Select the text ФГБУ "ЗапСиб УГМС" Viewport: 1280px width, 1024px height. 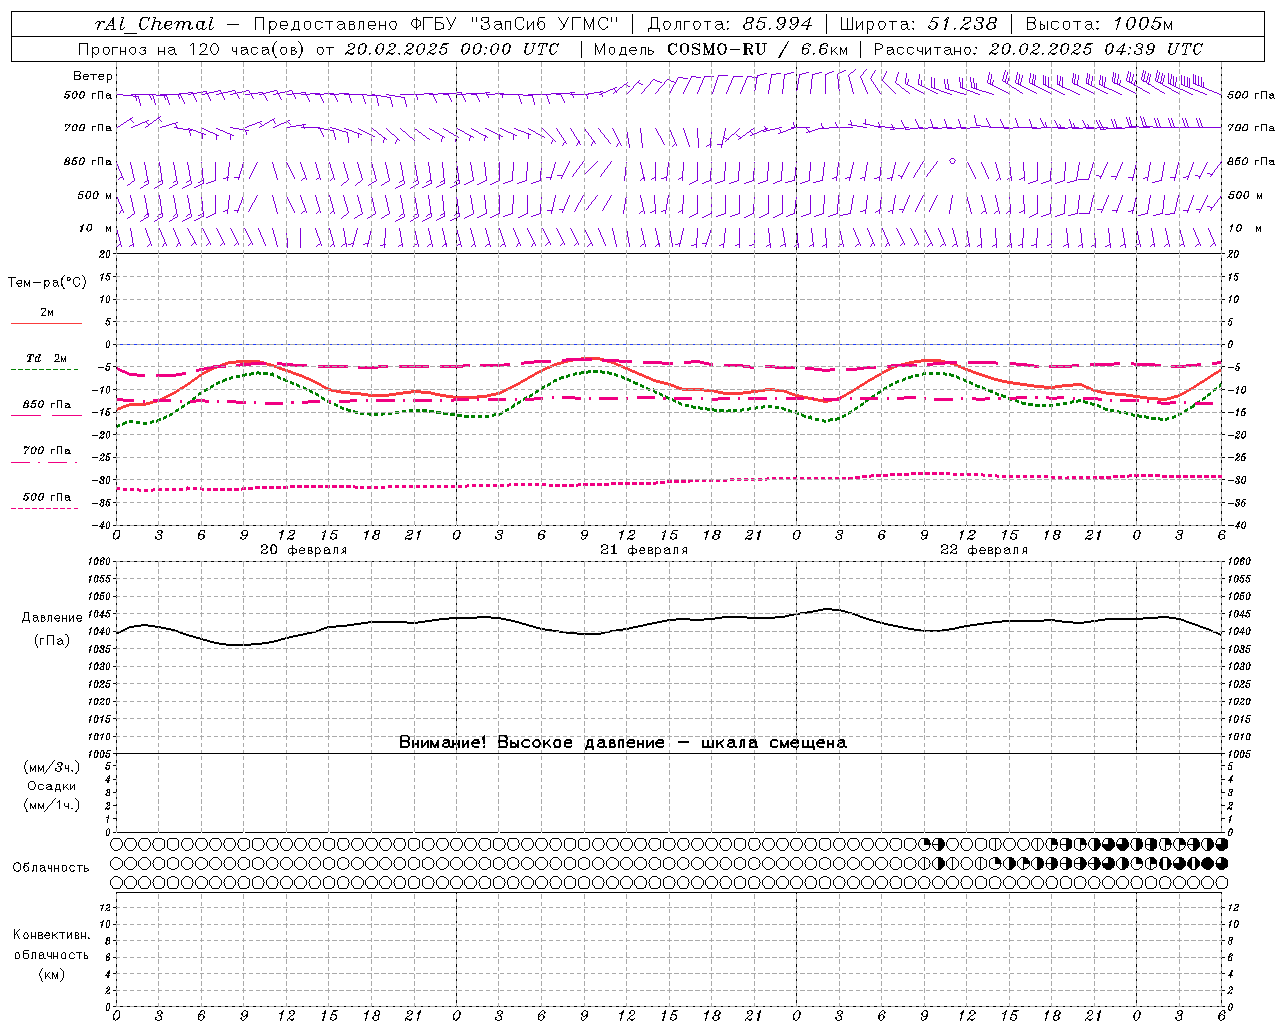[515, 24]
